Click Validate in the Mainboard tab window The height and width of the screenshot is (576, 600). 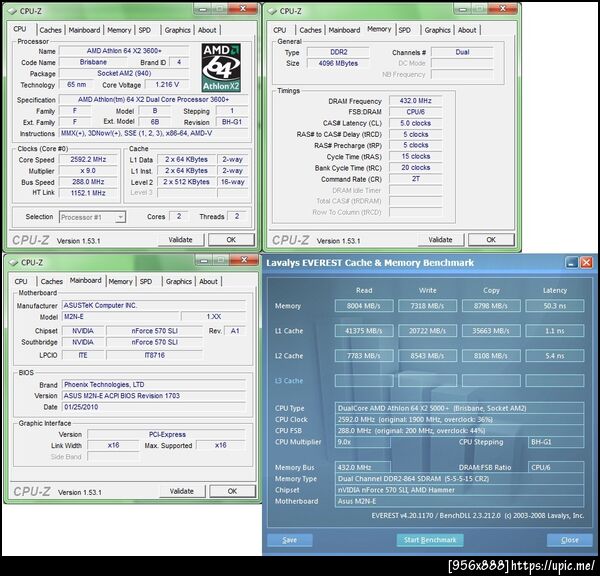click(x=182, y=491)
